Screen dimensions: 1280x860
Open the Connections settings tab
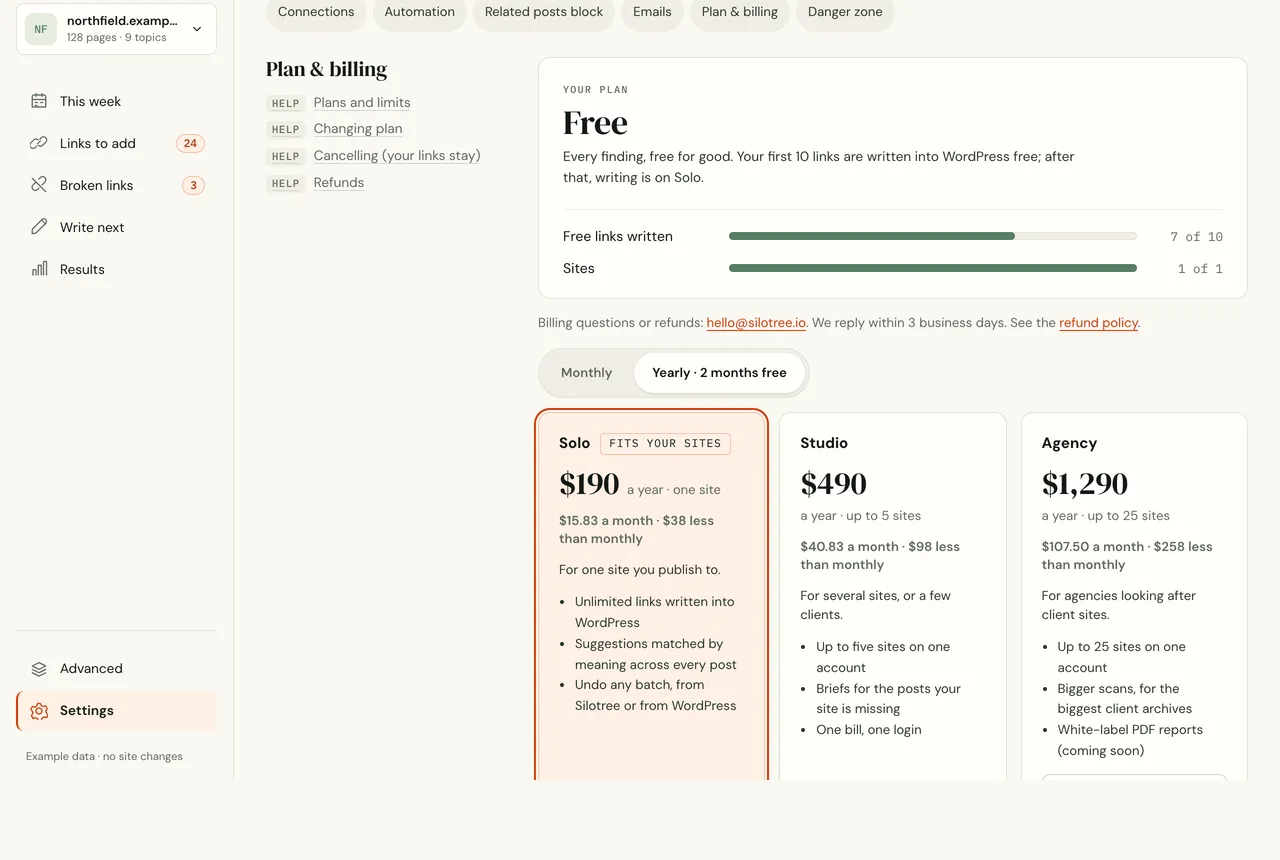[316, 12]
